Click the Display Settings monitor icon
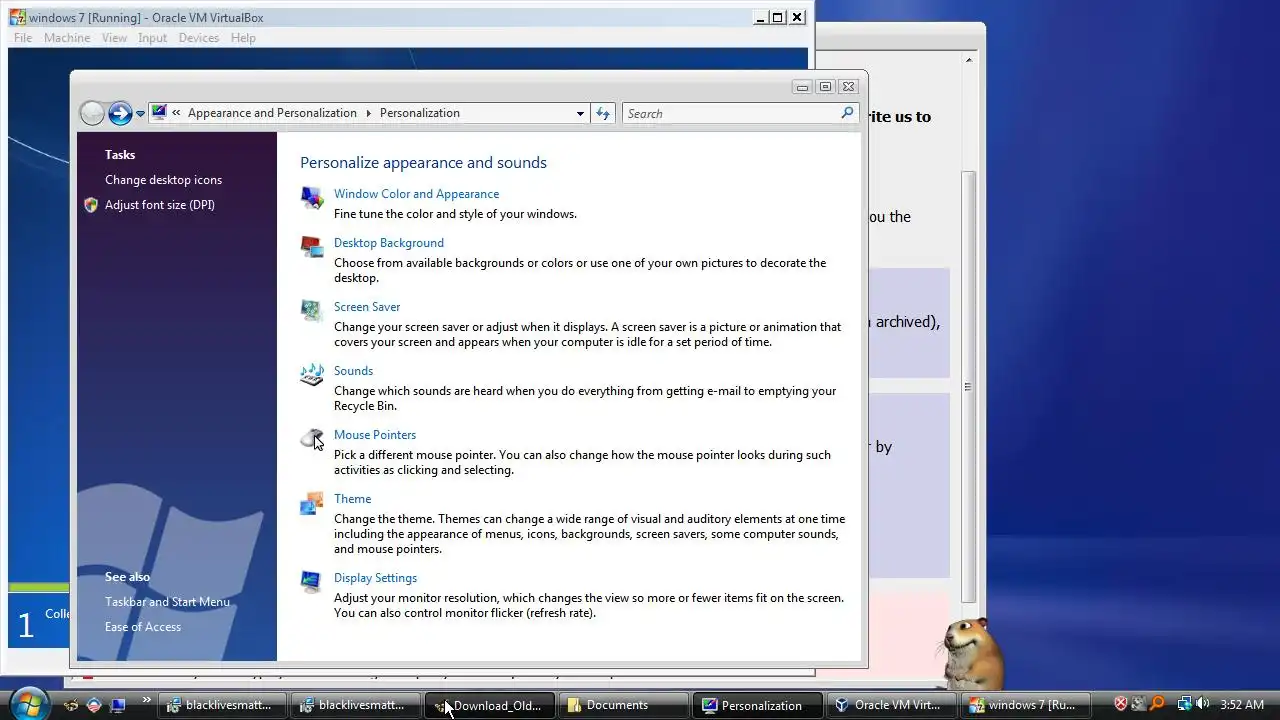 click(x=312, y=581)
